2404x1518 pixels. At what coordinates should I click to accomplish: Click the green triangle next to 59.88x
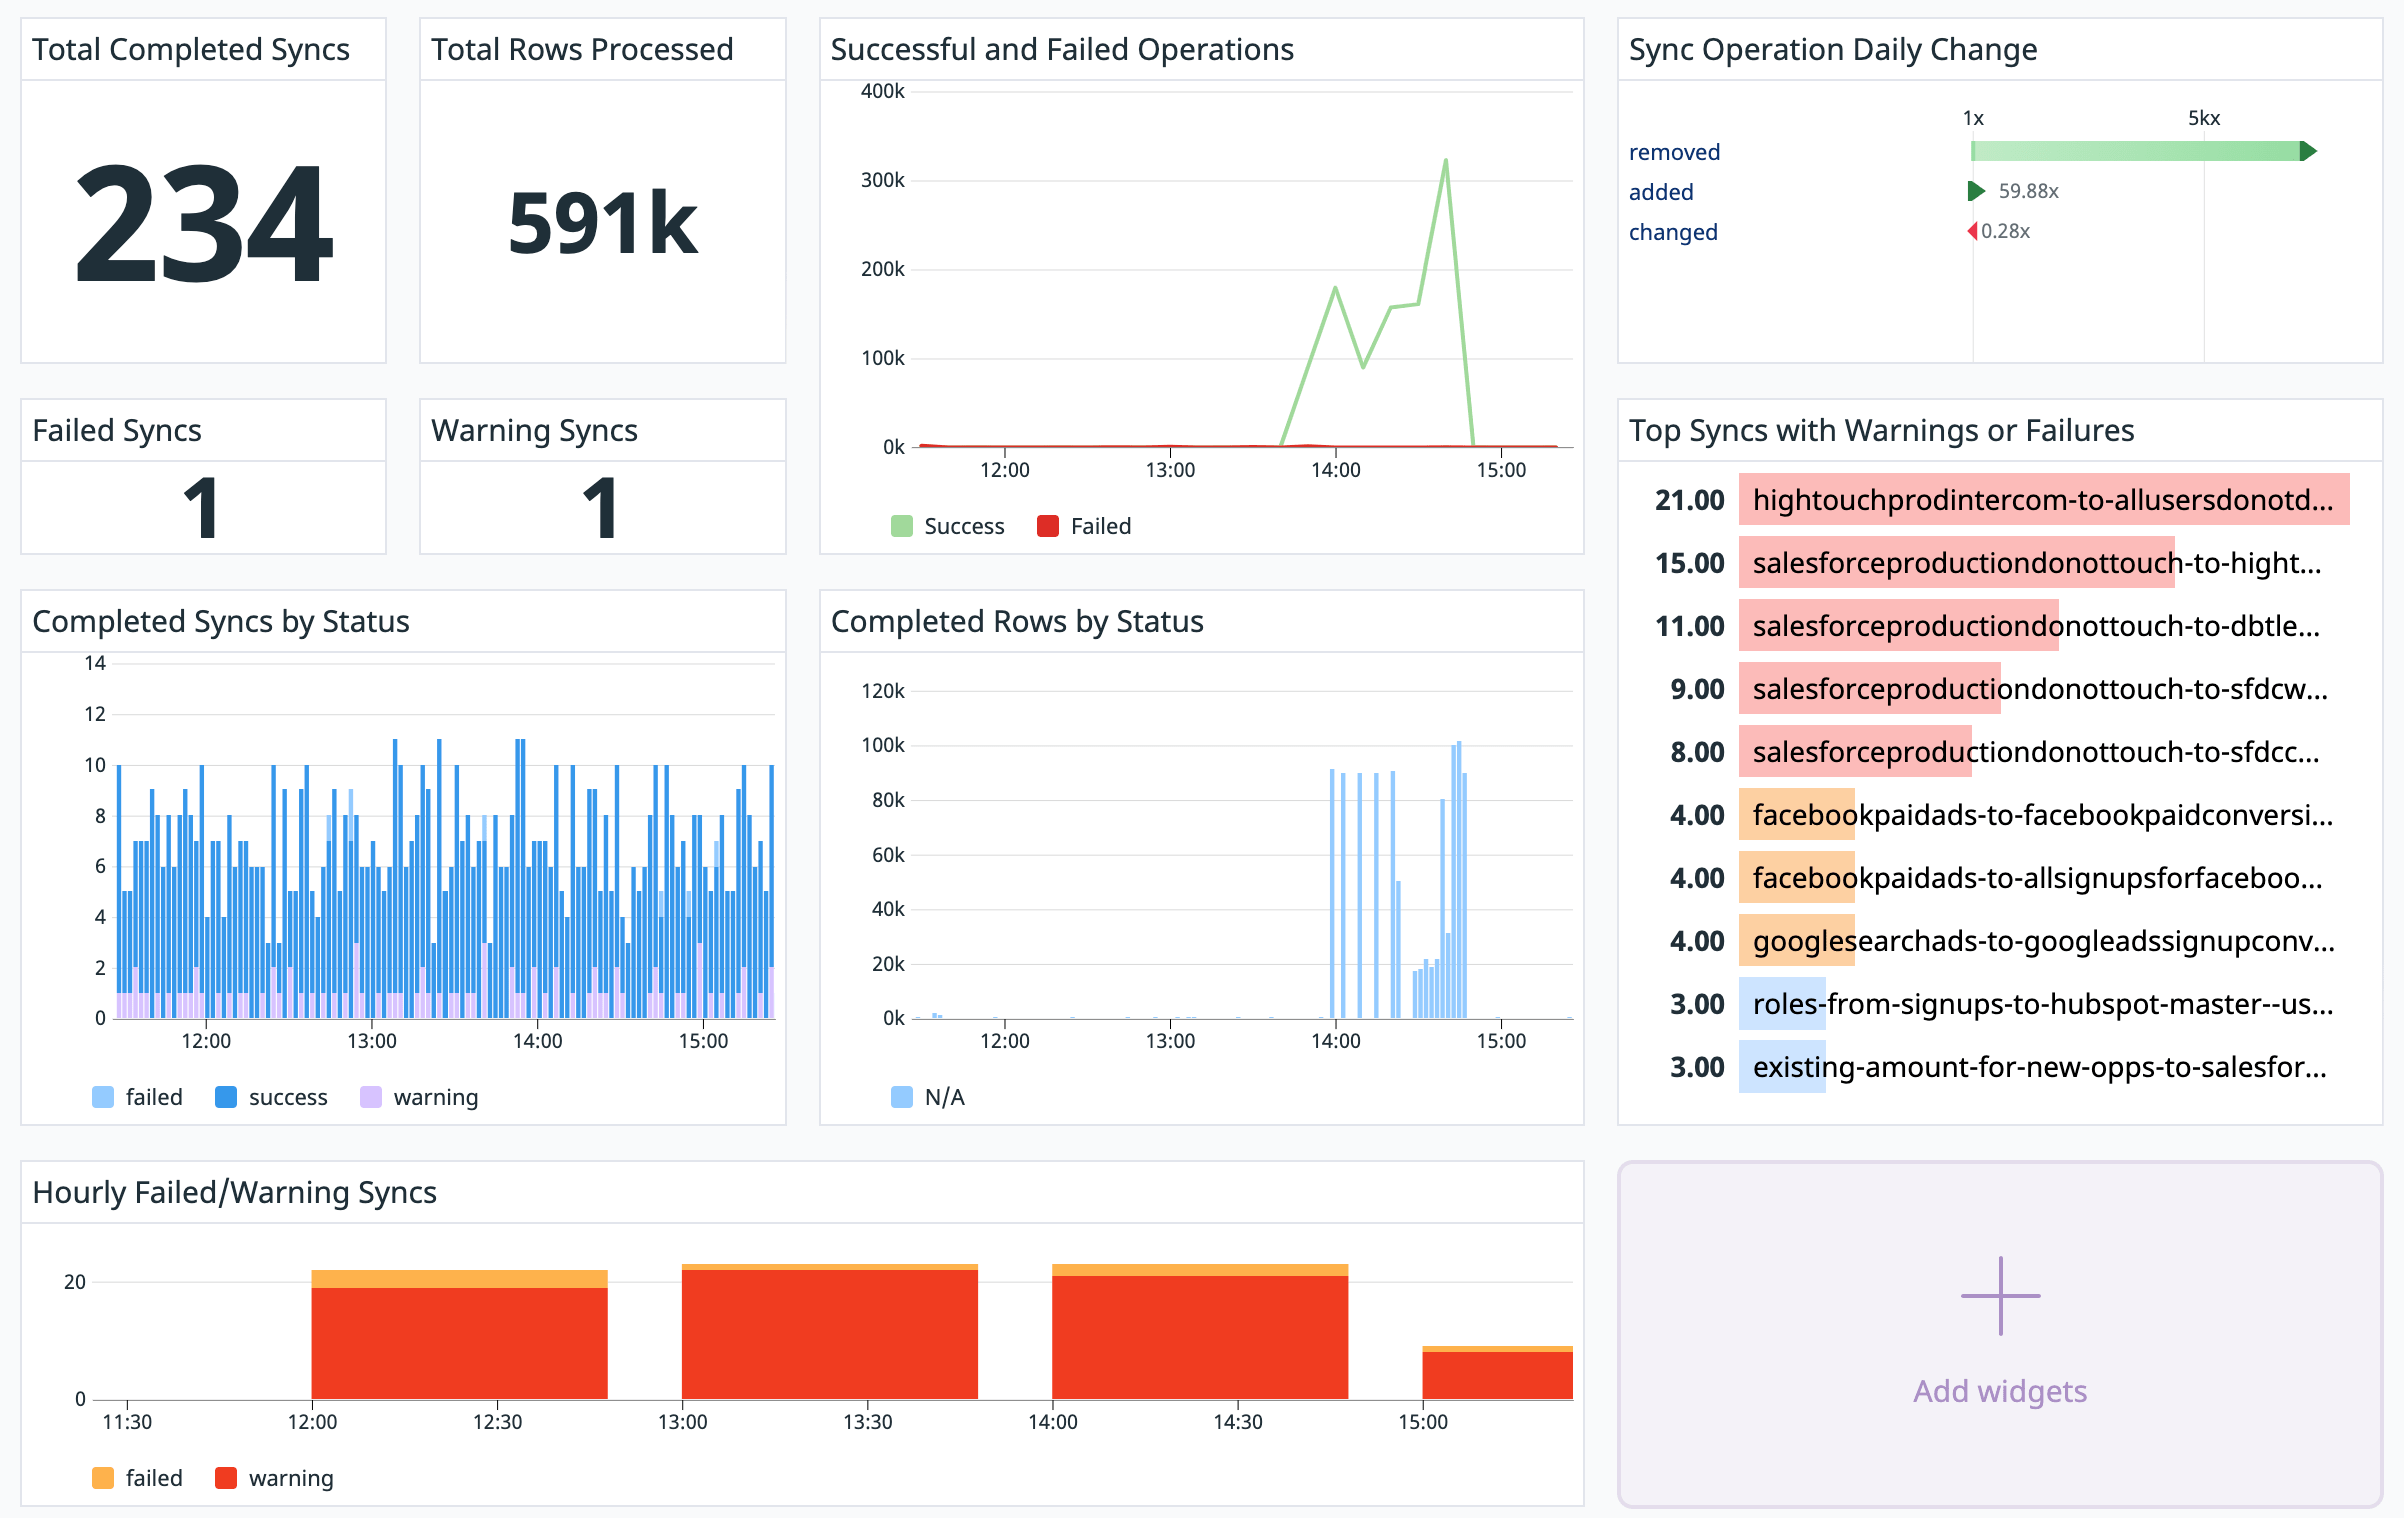coord(1976,191)
